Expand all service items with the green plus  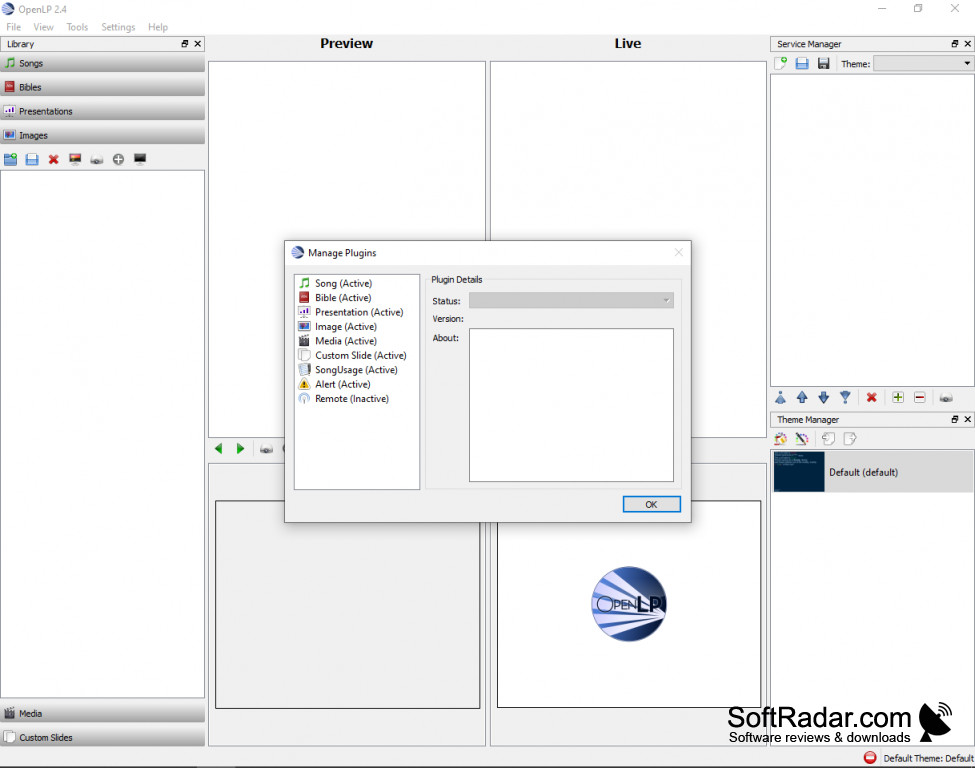(898, 397)
